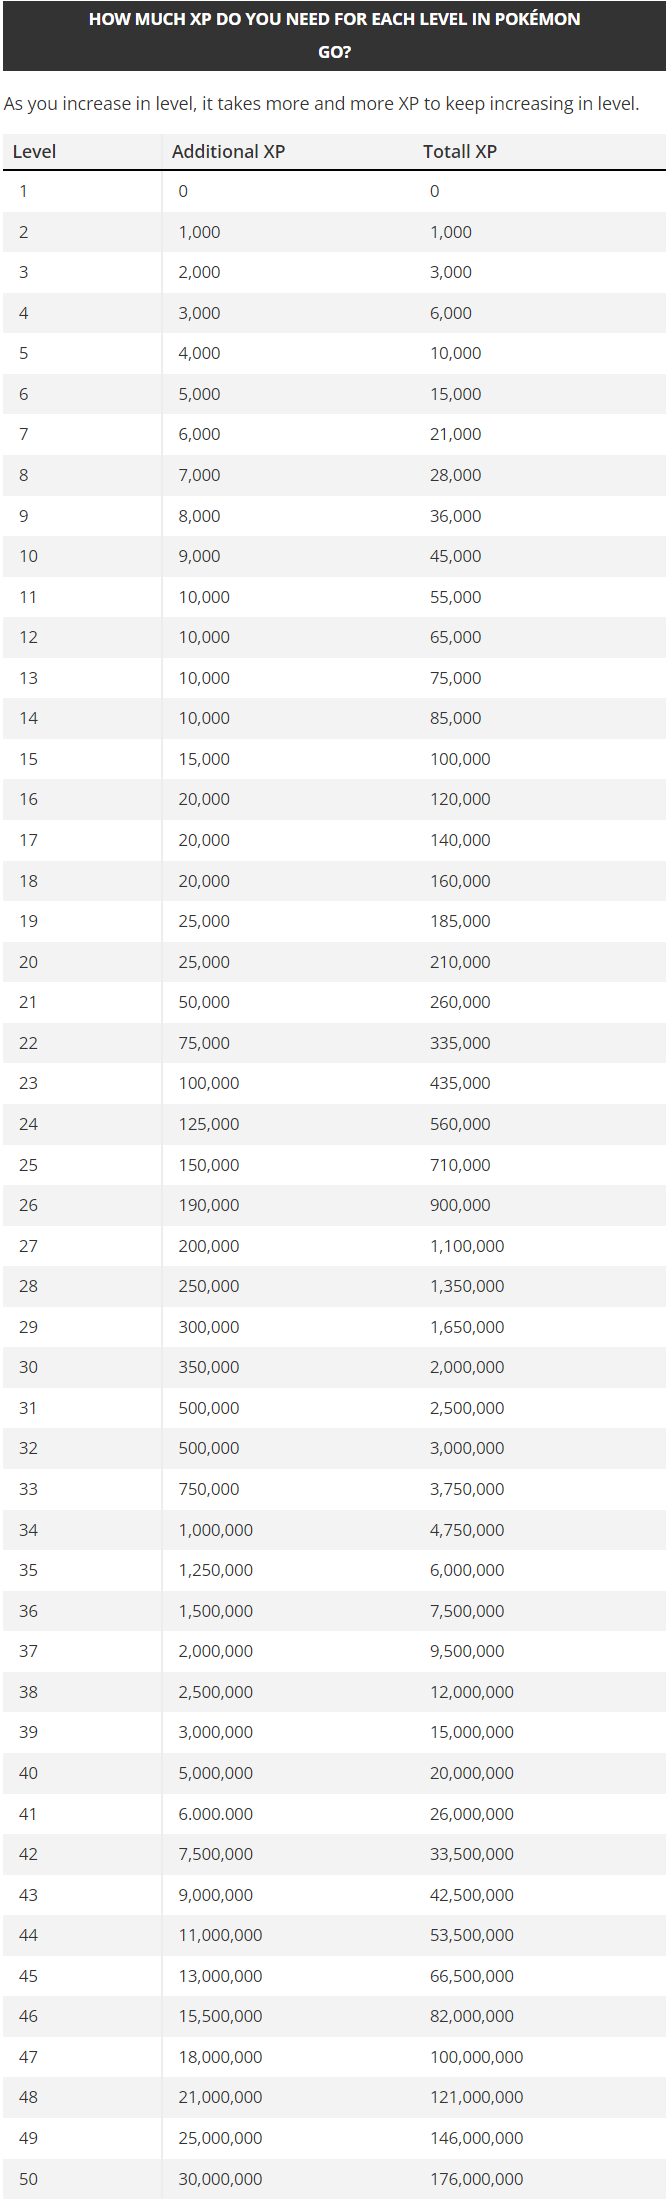This screenshot has height=2204, width=669.
Task: Click Level 33 row number
Action: pos(28,1489)
